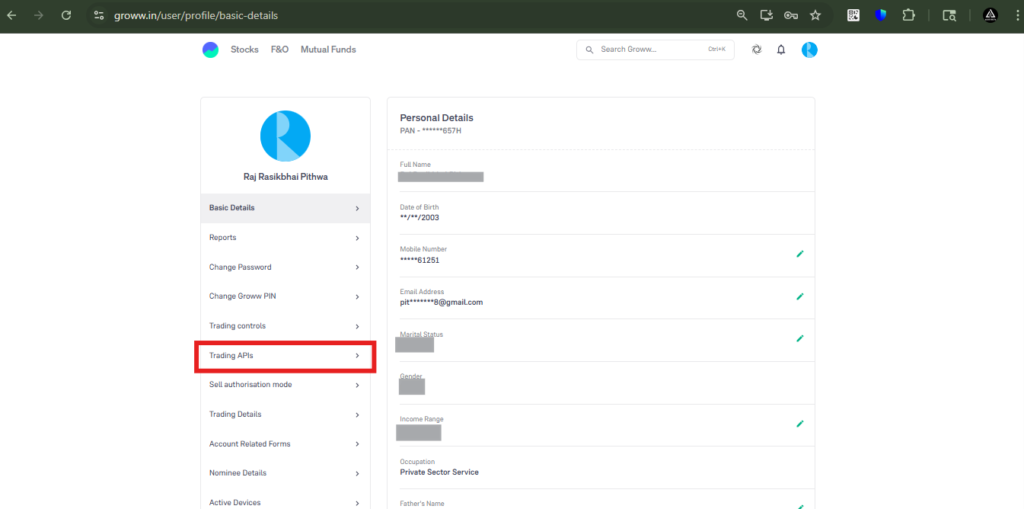Go to Stocks tab
The width and height of the screenshot is (1024, 509).
click(244, 49)
